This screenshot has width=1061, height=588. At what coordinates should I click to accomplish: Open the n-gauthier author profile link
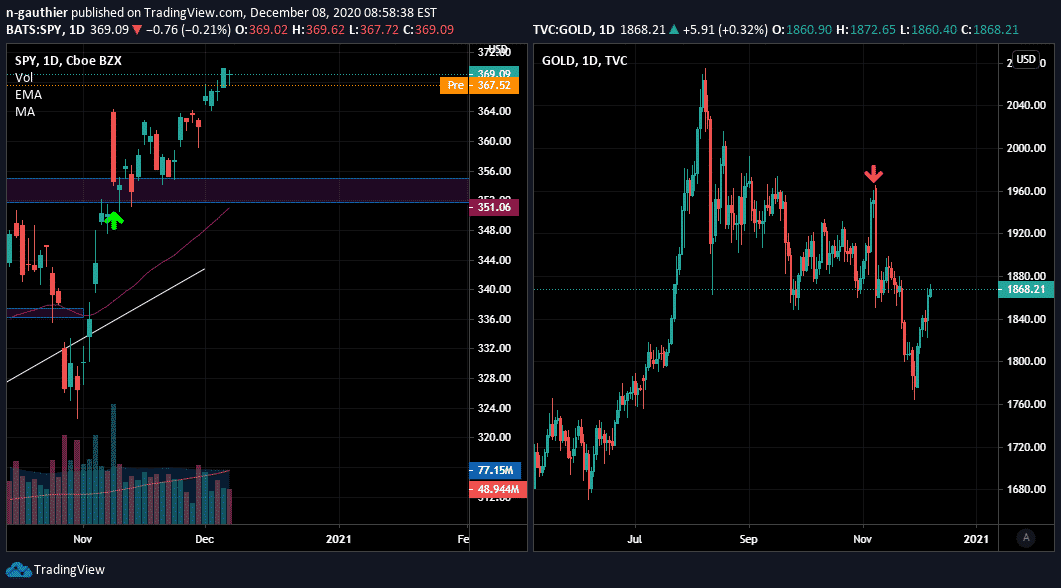point(37,12)
